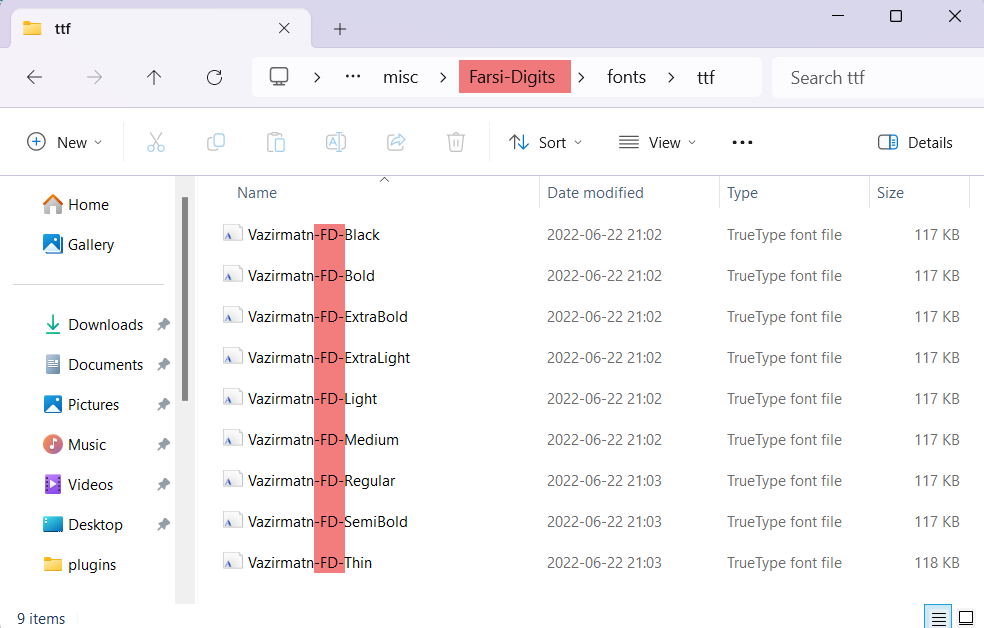Click the Delete trash can icon
984x628 pixels.
(456, 142)
